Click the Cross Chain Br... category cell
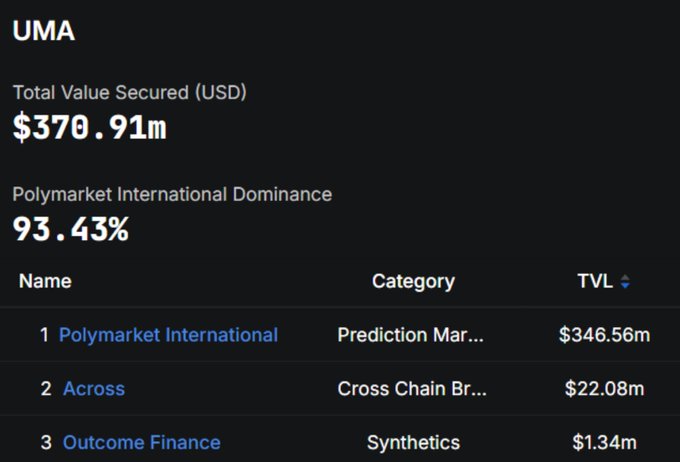680x462 pixels. [x=412, y=389]
